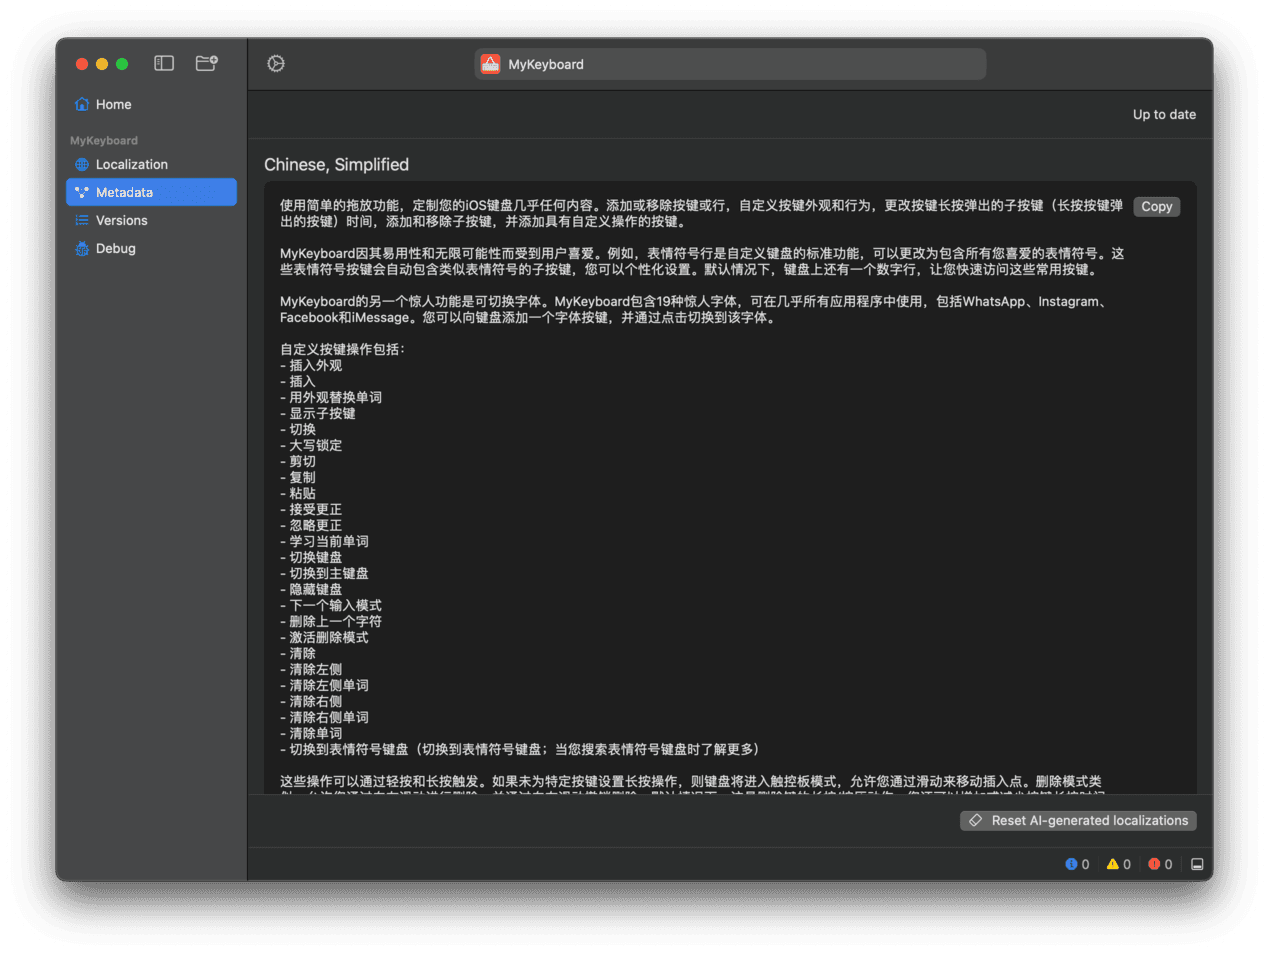
Task: Open the settings gear icon
Action: (x=276, y=63)
